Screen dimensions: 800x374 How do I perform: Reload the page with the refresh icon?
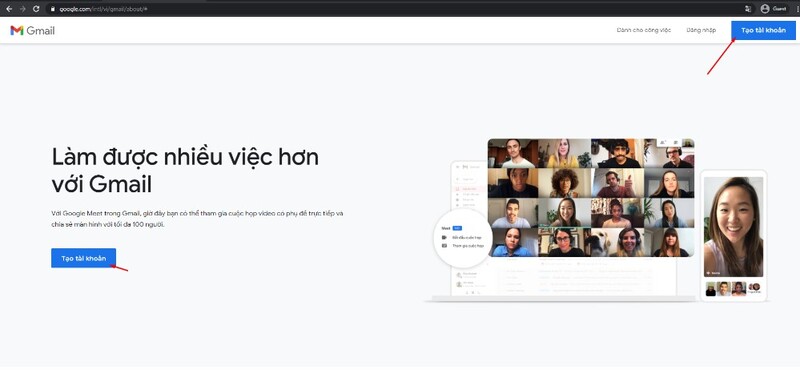36,9
